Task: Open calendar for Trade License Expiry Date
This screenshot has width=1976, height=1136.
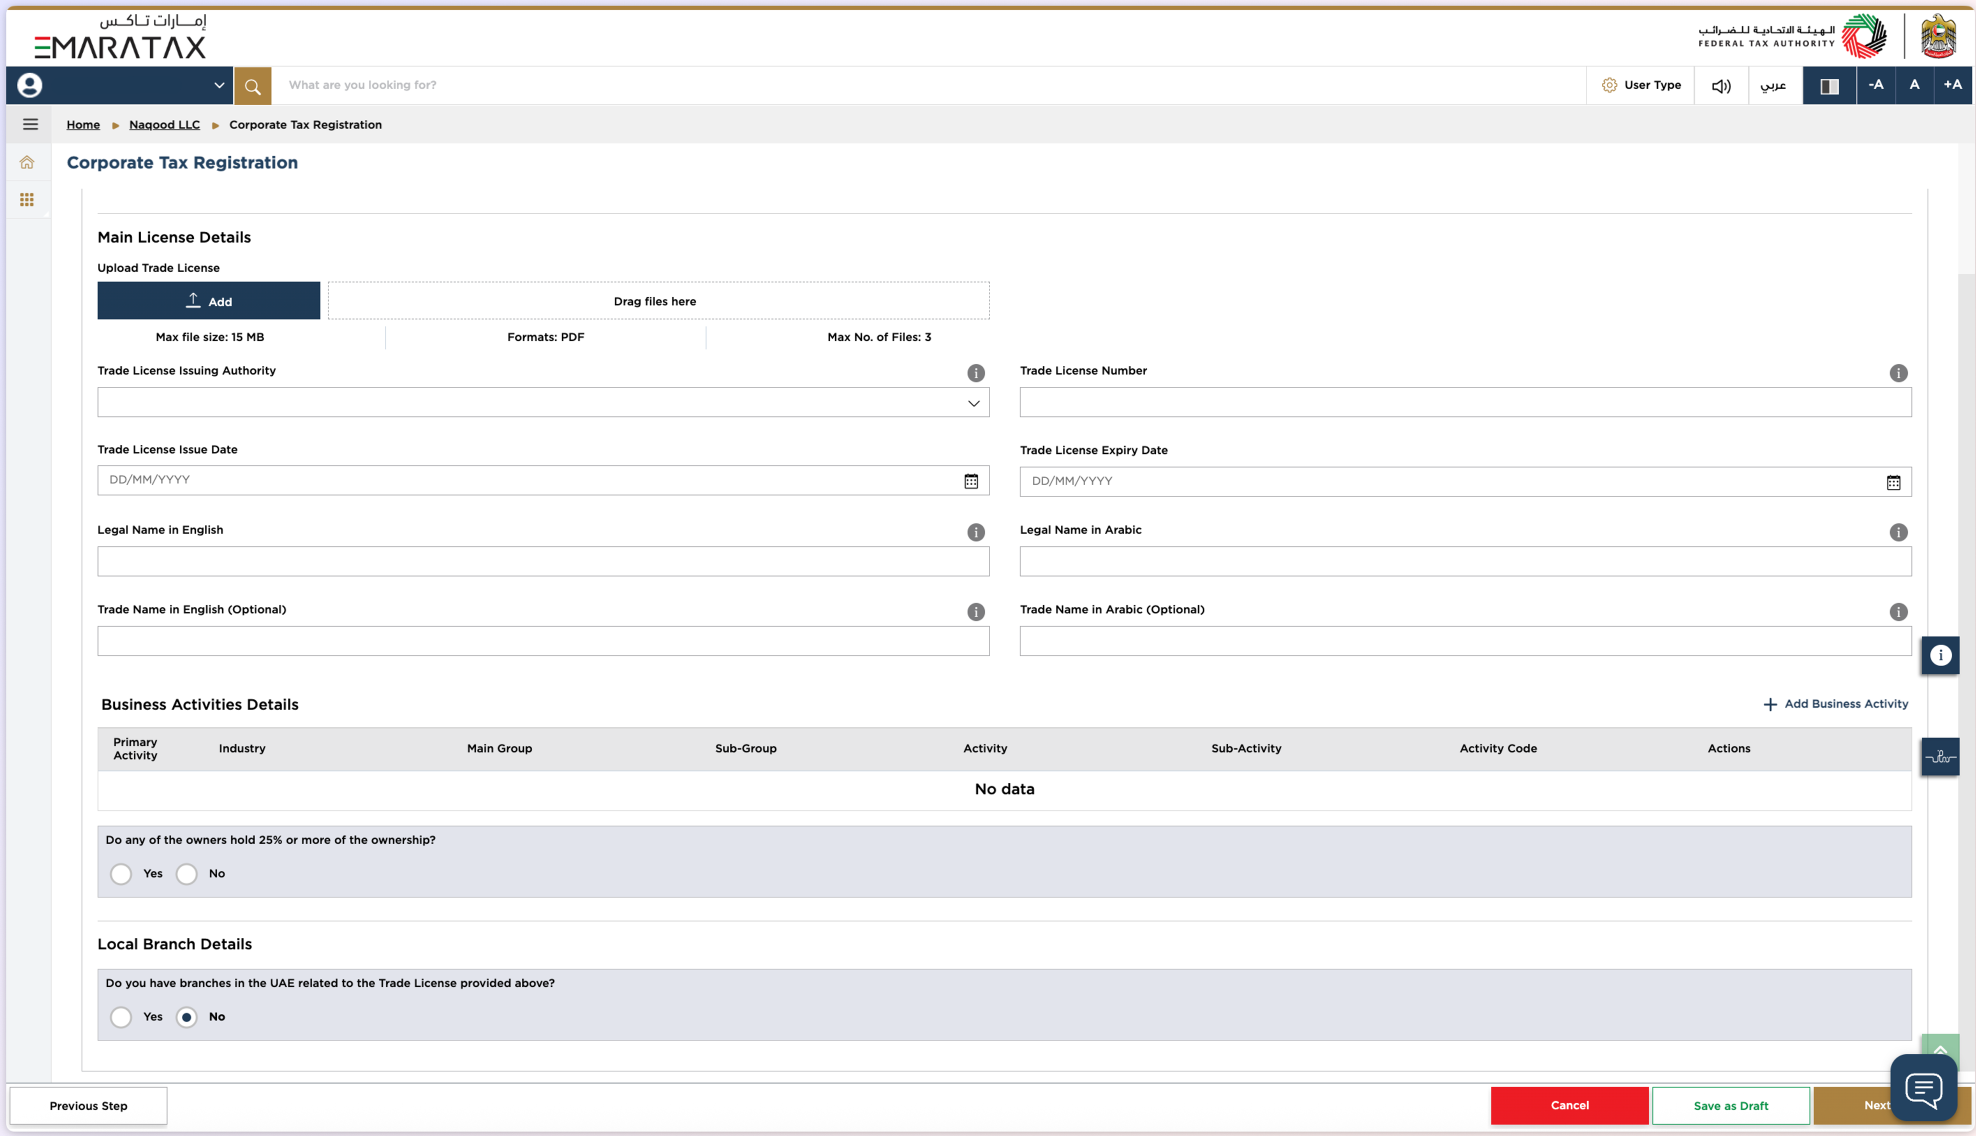Action: pos(1892,482)
